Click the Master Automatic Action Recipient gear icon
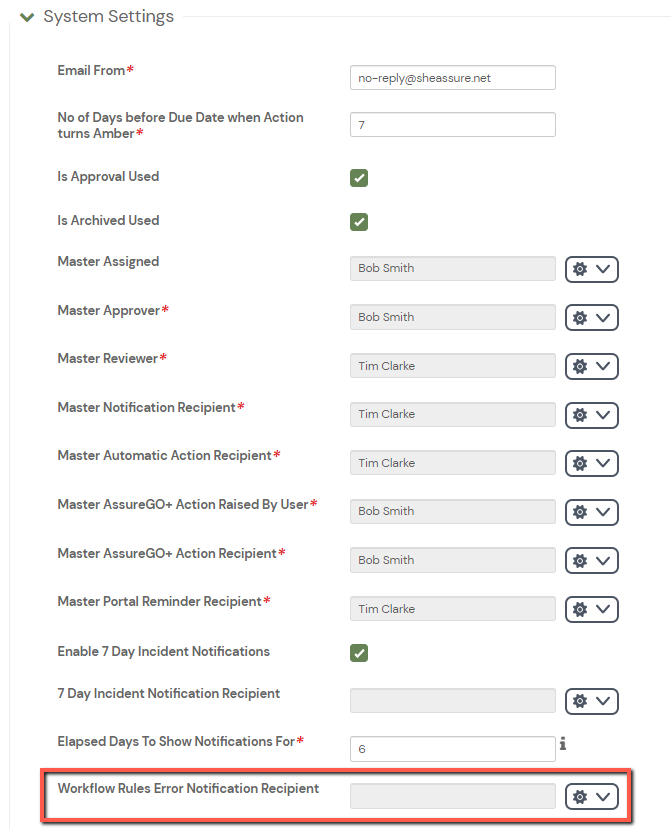 580,463
